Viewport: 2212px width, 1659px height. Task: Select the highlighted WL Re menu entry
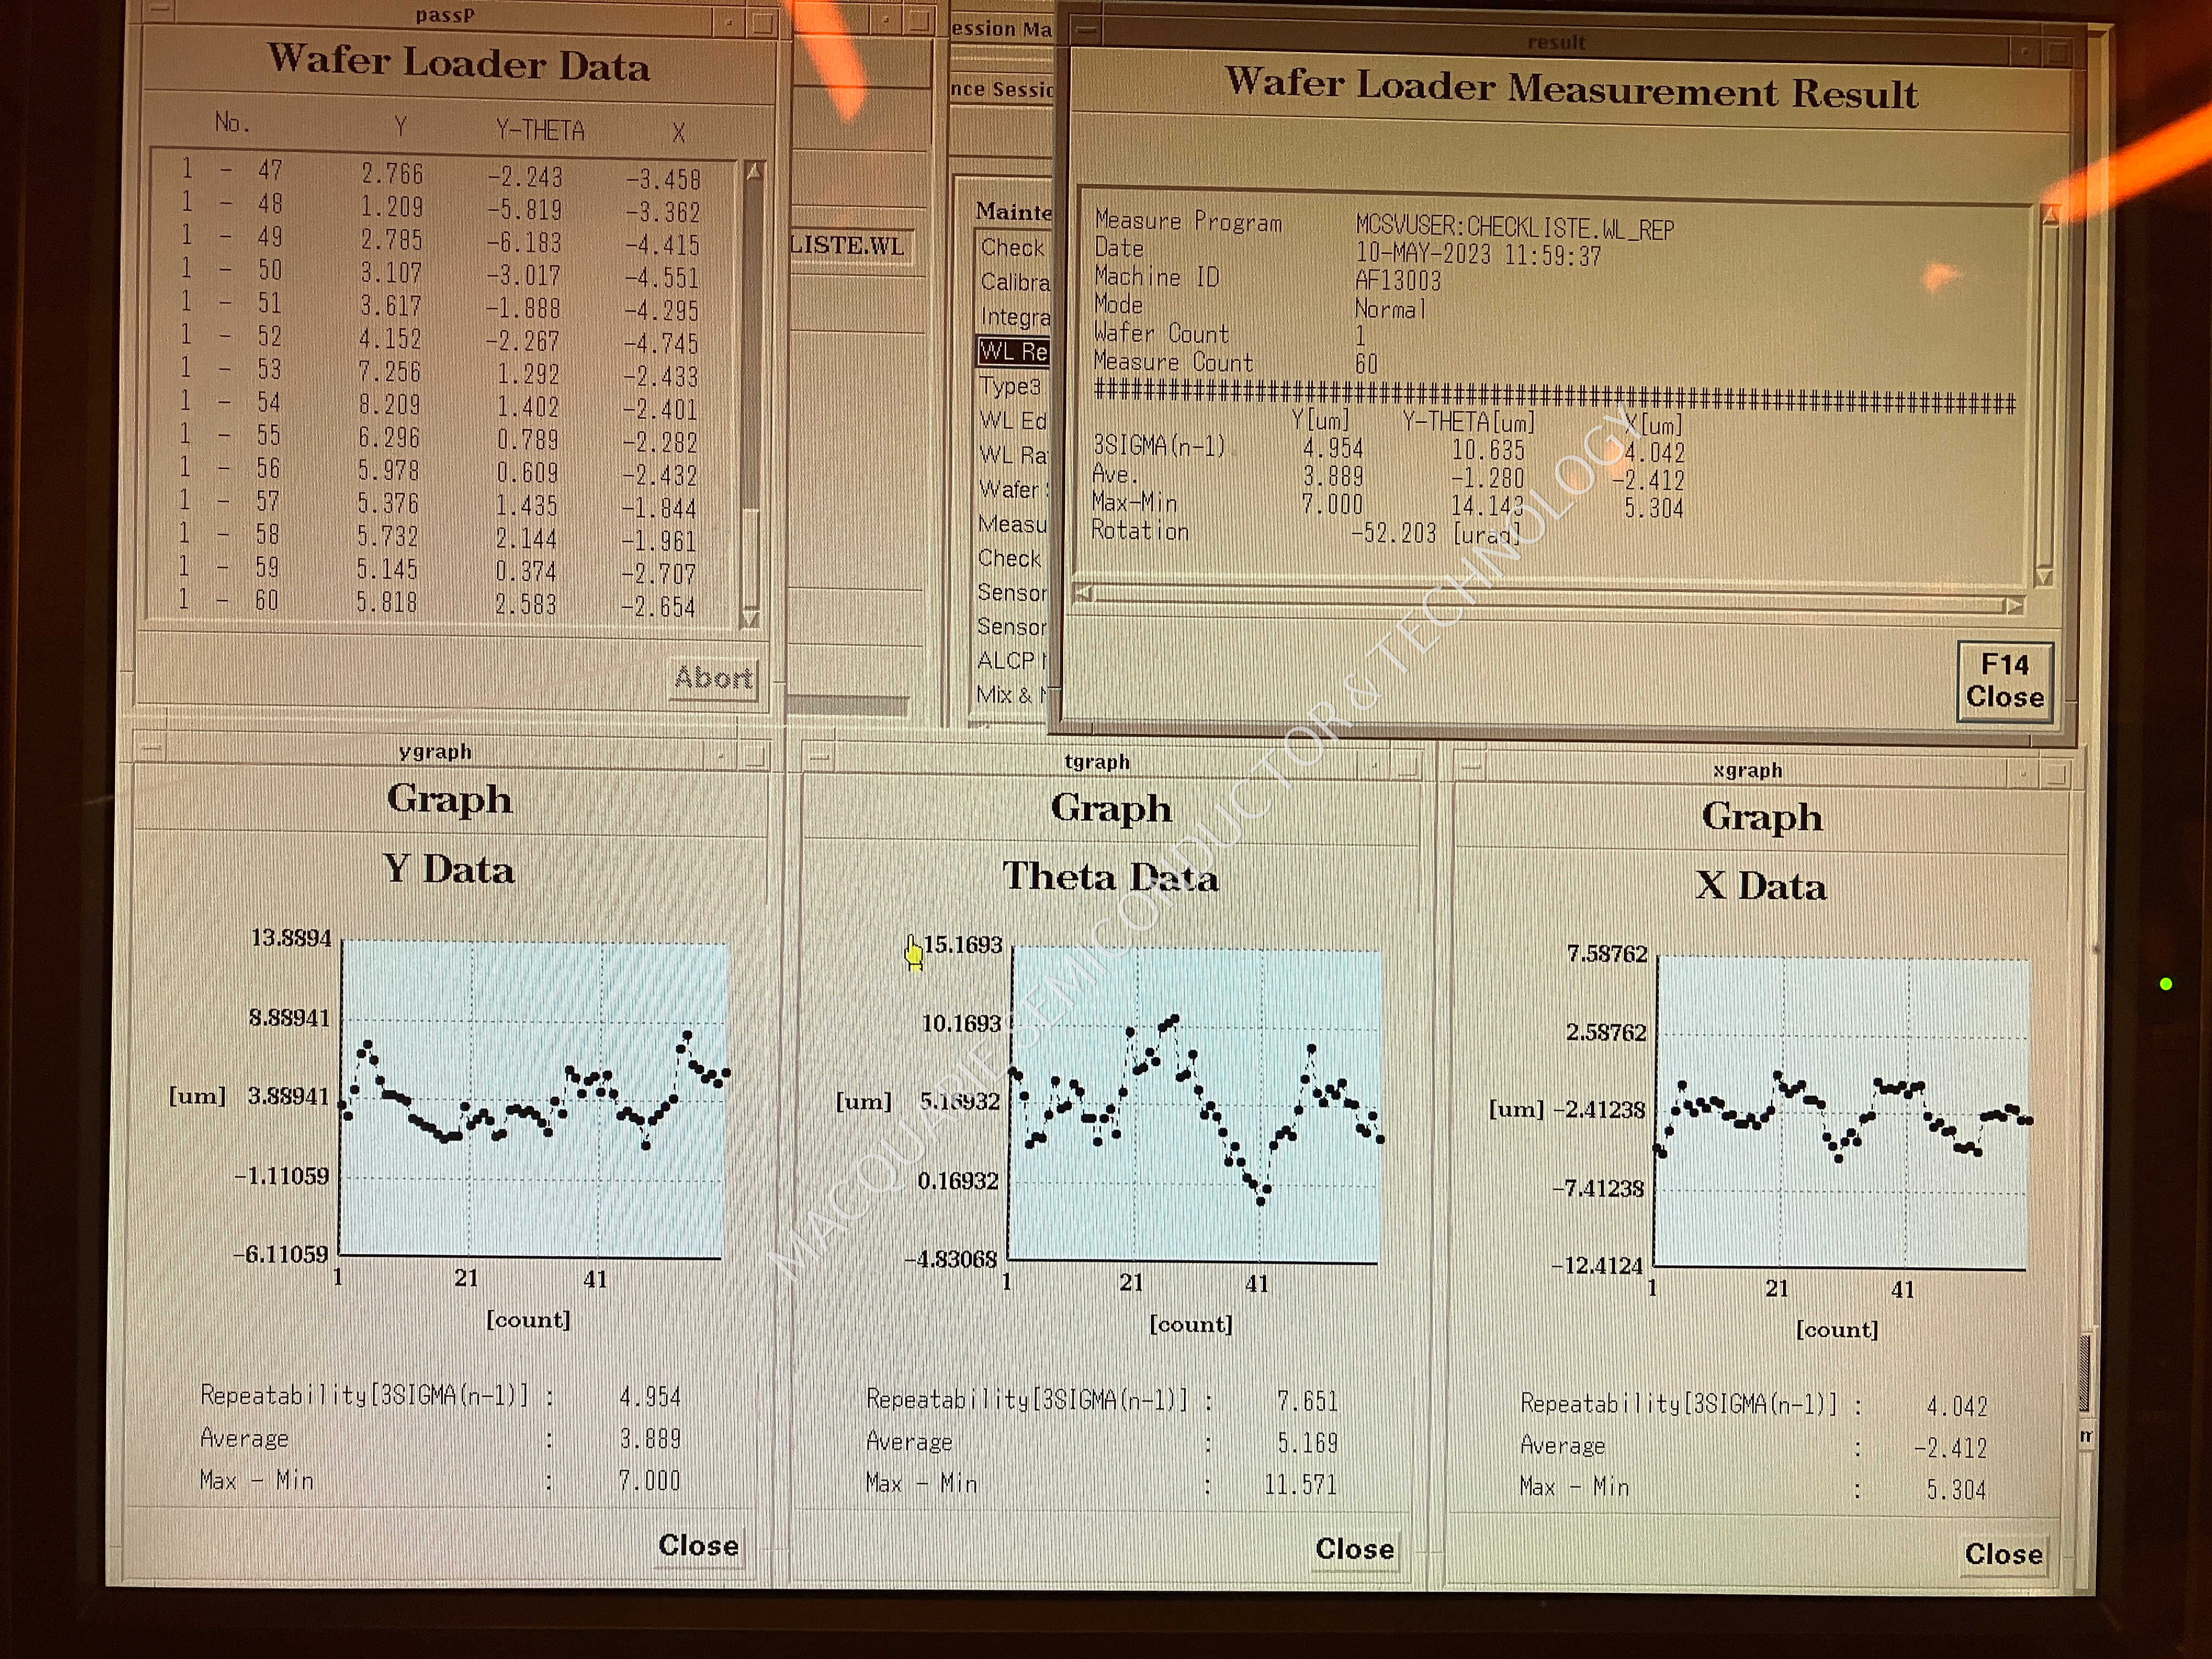tap(1012, 351)
